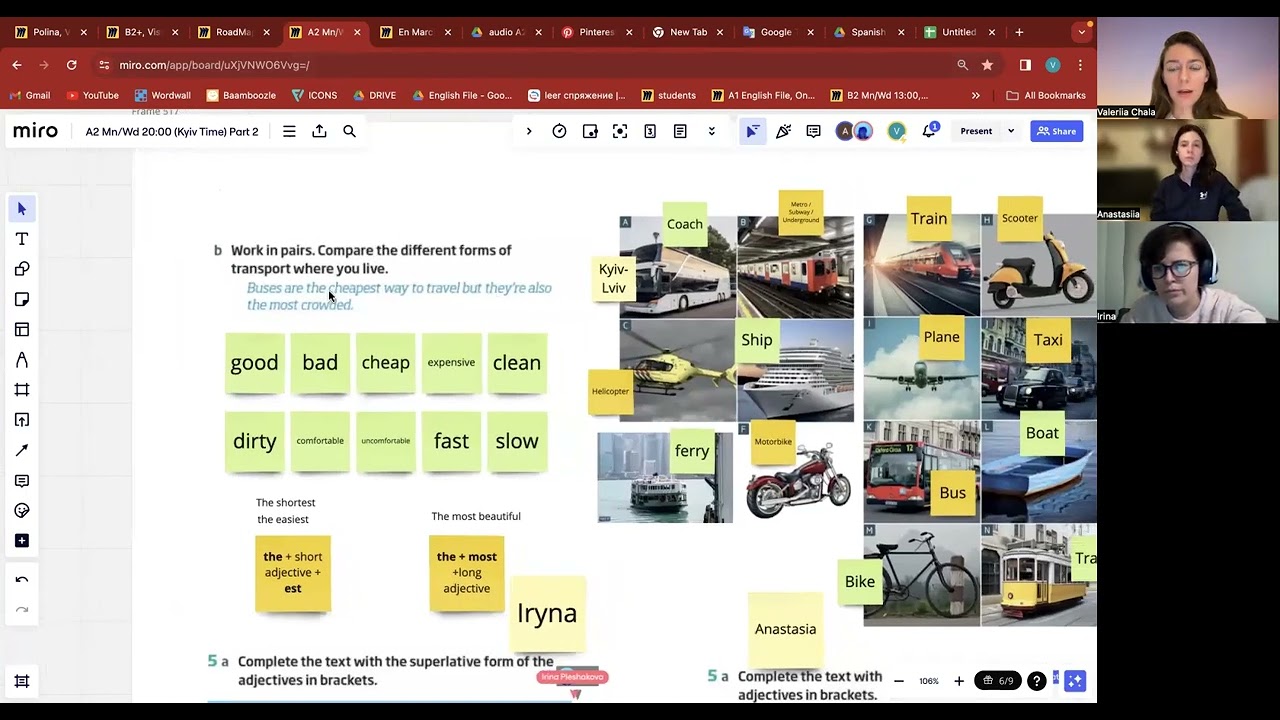Switch to the En Marc browser tab
The height and width of the screenshot is (720, 1280).
coord(416,32)
